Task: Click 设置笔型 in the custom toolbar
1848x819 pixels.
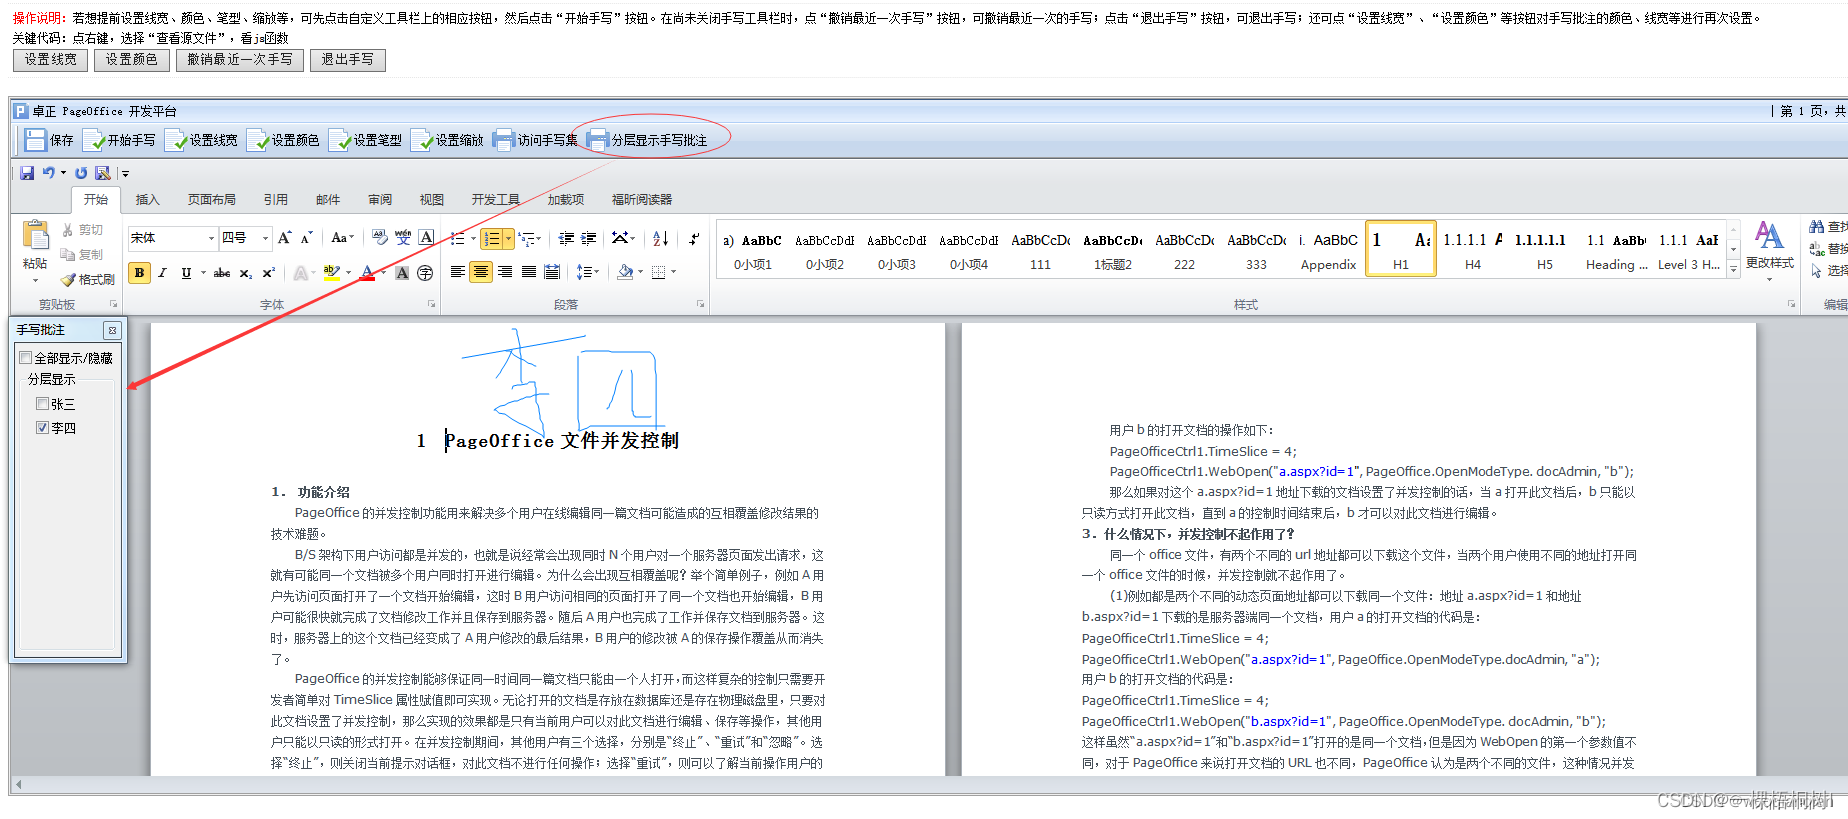Action: tap(366, 140)
